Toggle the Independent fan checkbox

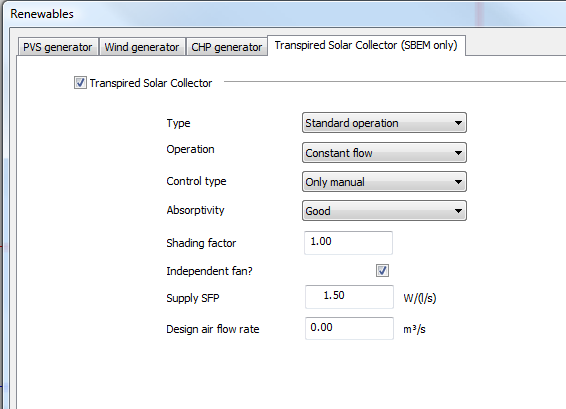coord(382,270)
